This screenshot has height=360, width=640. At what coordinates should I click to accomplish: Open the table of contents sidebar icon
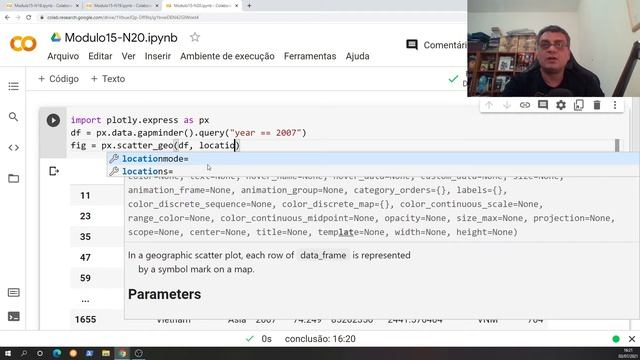point(13,86)
